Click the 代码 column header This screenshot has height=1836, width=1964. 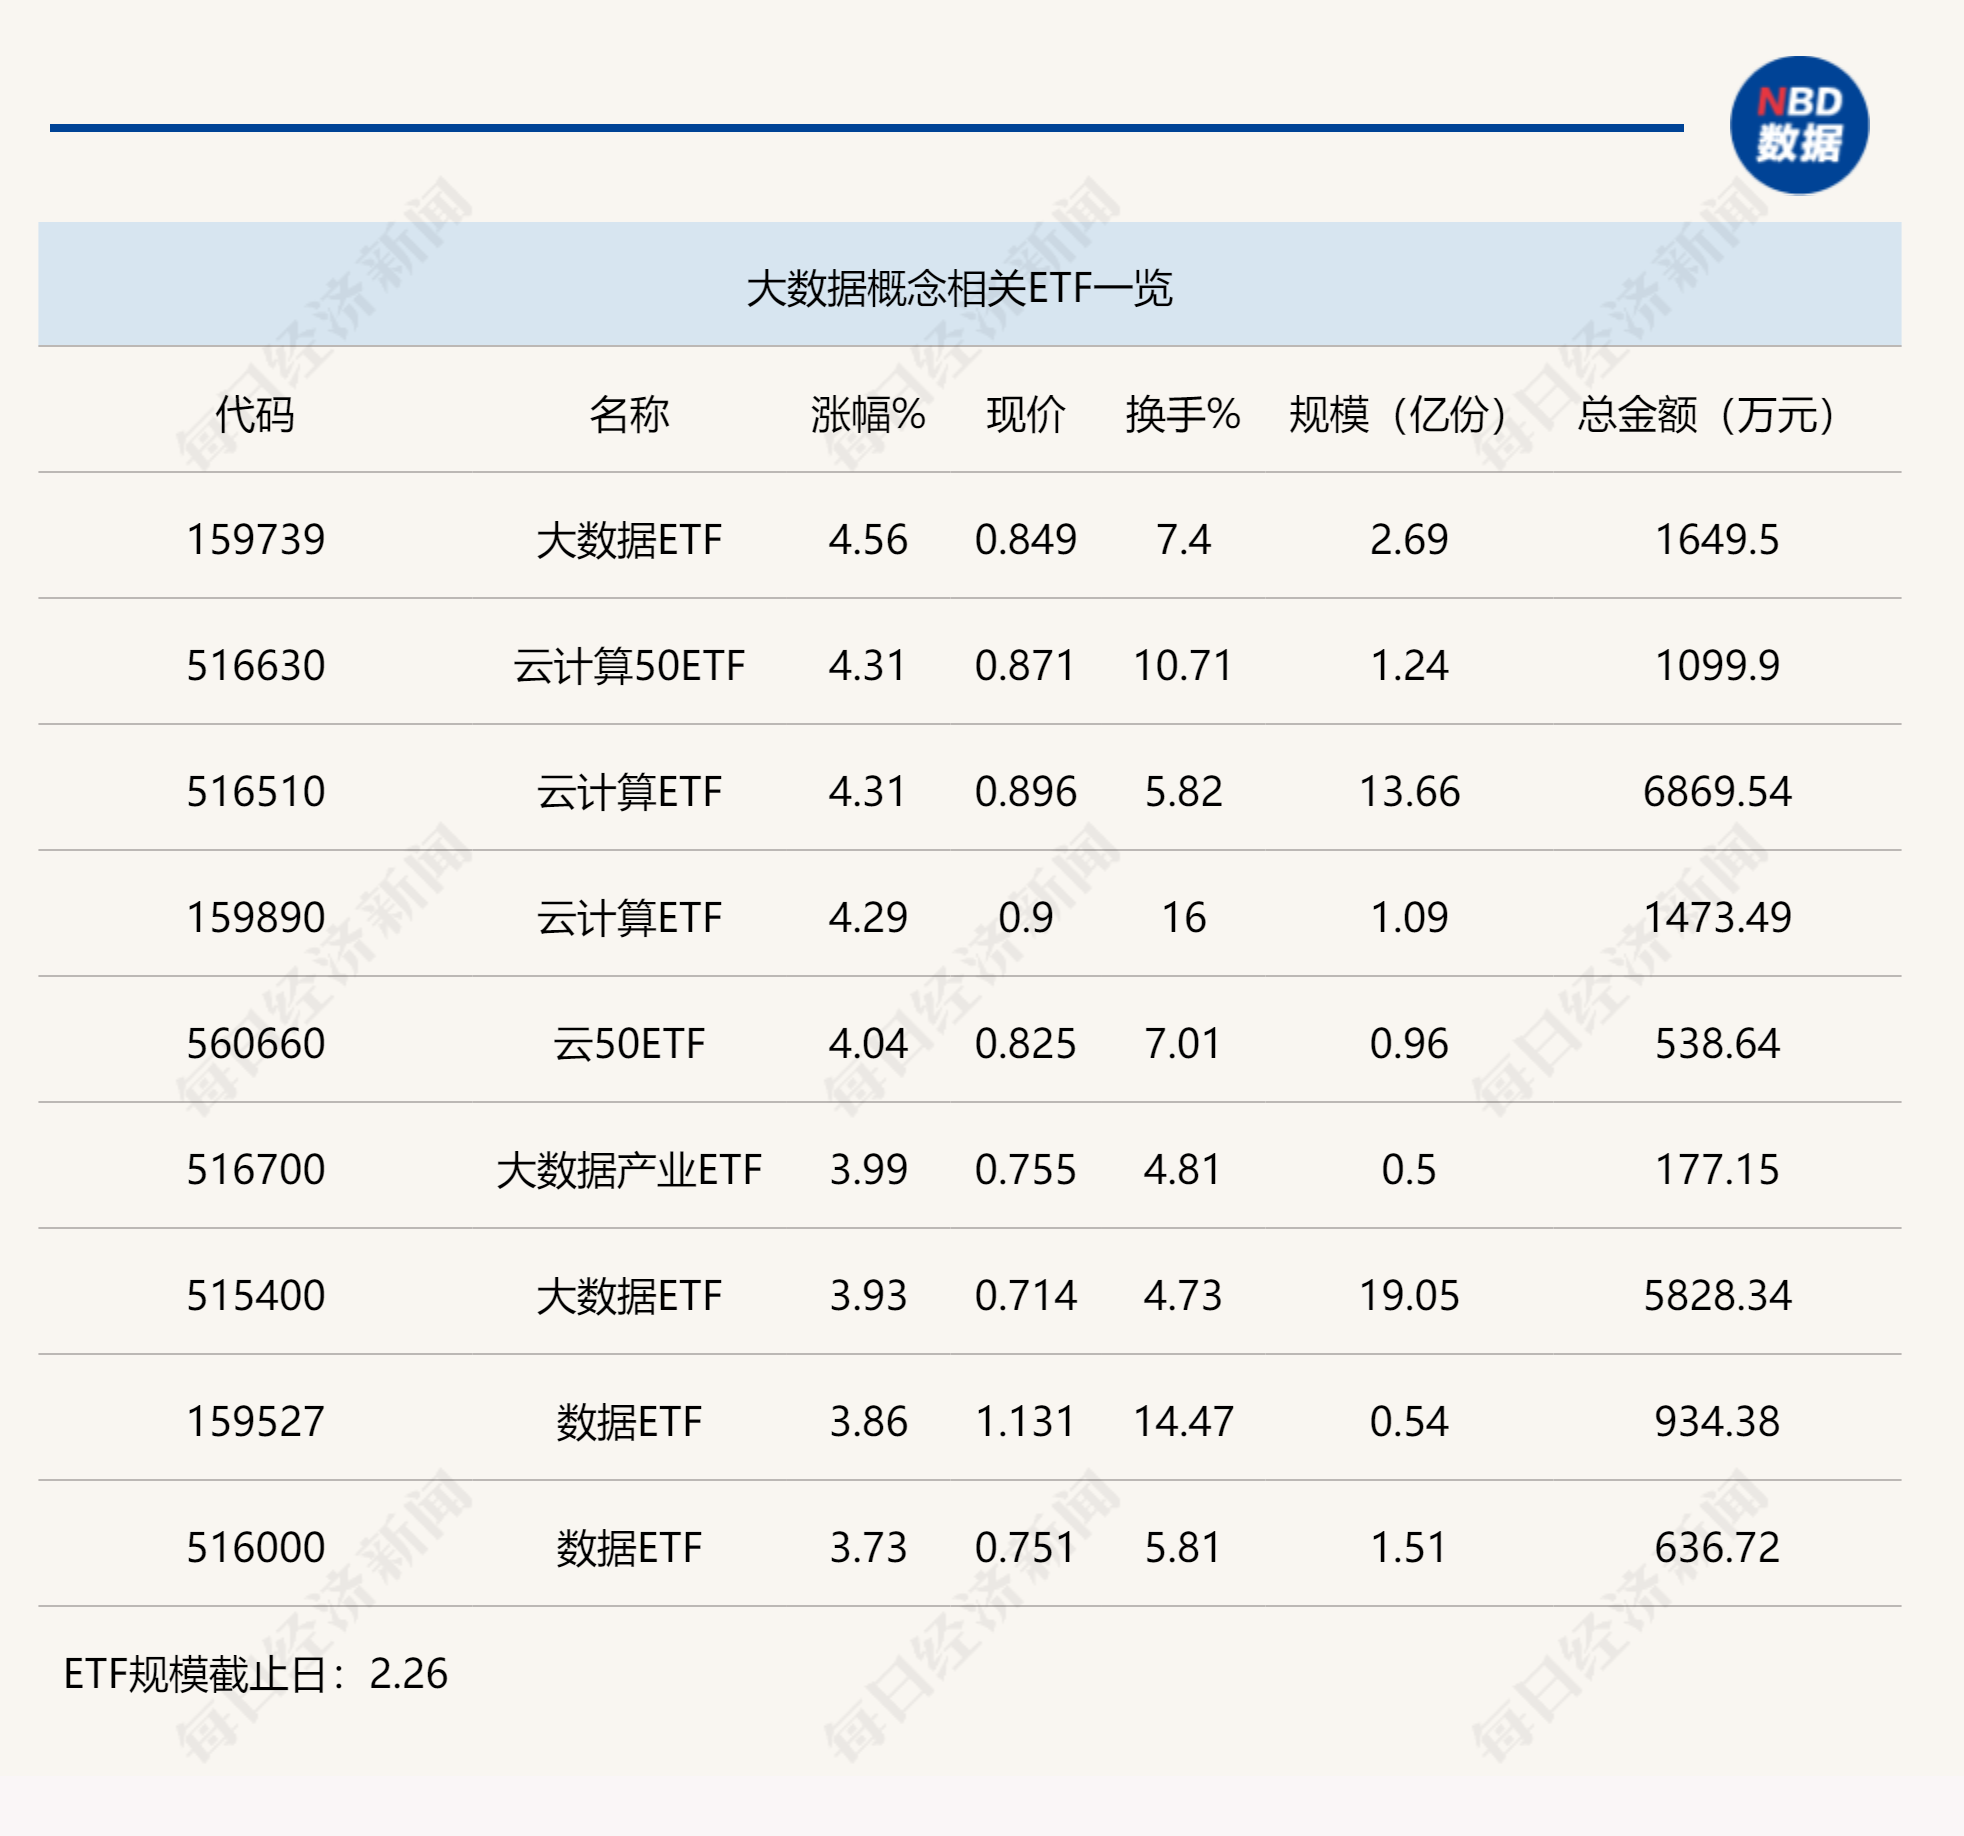coord(255,414)
